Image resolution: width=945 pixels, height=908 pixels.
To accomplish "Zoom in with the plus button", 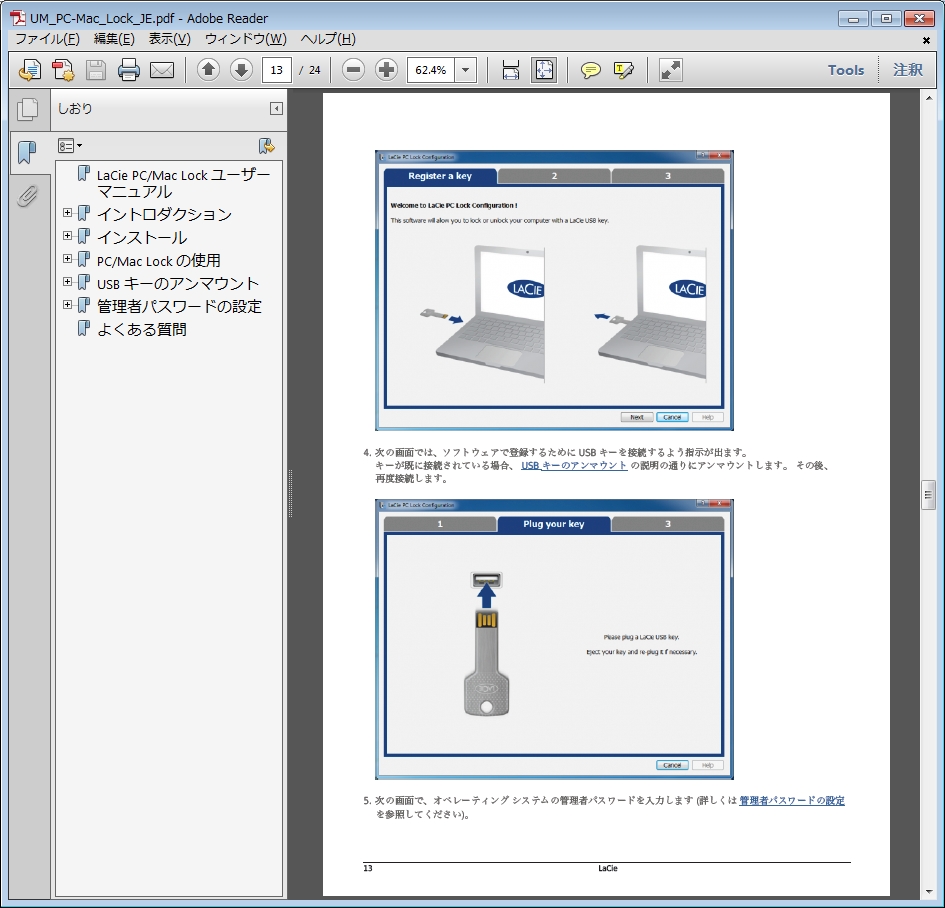I will point(386,70).
